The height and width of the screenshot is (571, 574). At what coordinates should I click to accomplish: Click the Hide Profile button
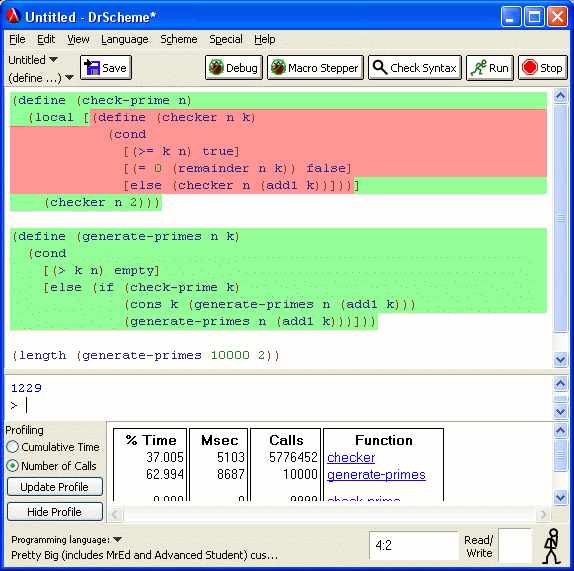(55, 511)
